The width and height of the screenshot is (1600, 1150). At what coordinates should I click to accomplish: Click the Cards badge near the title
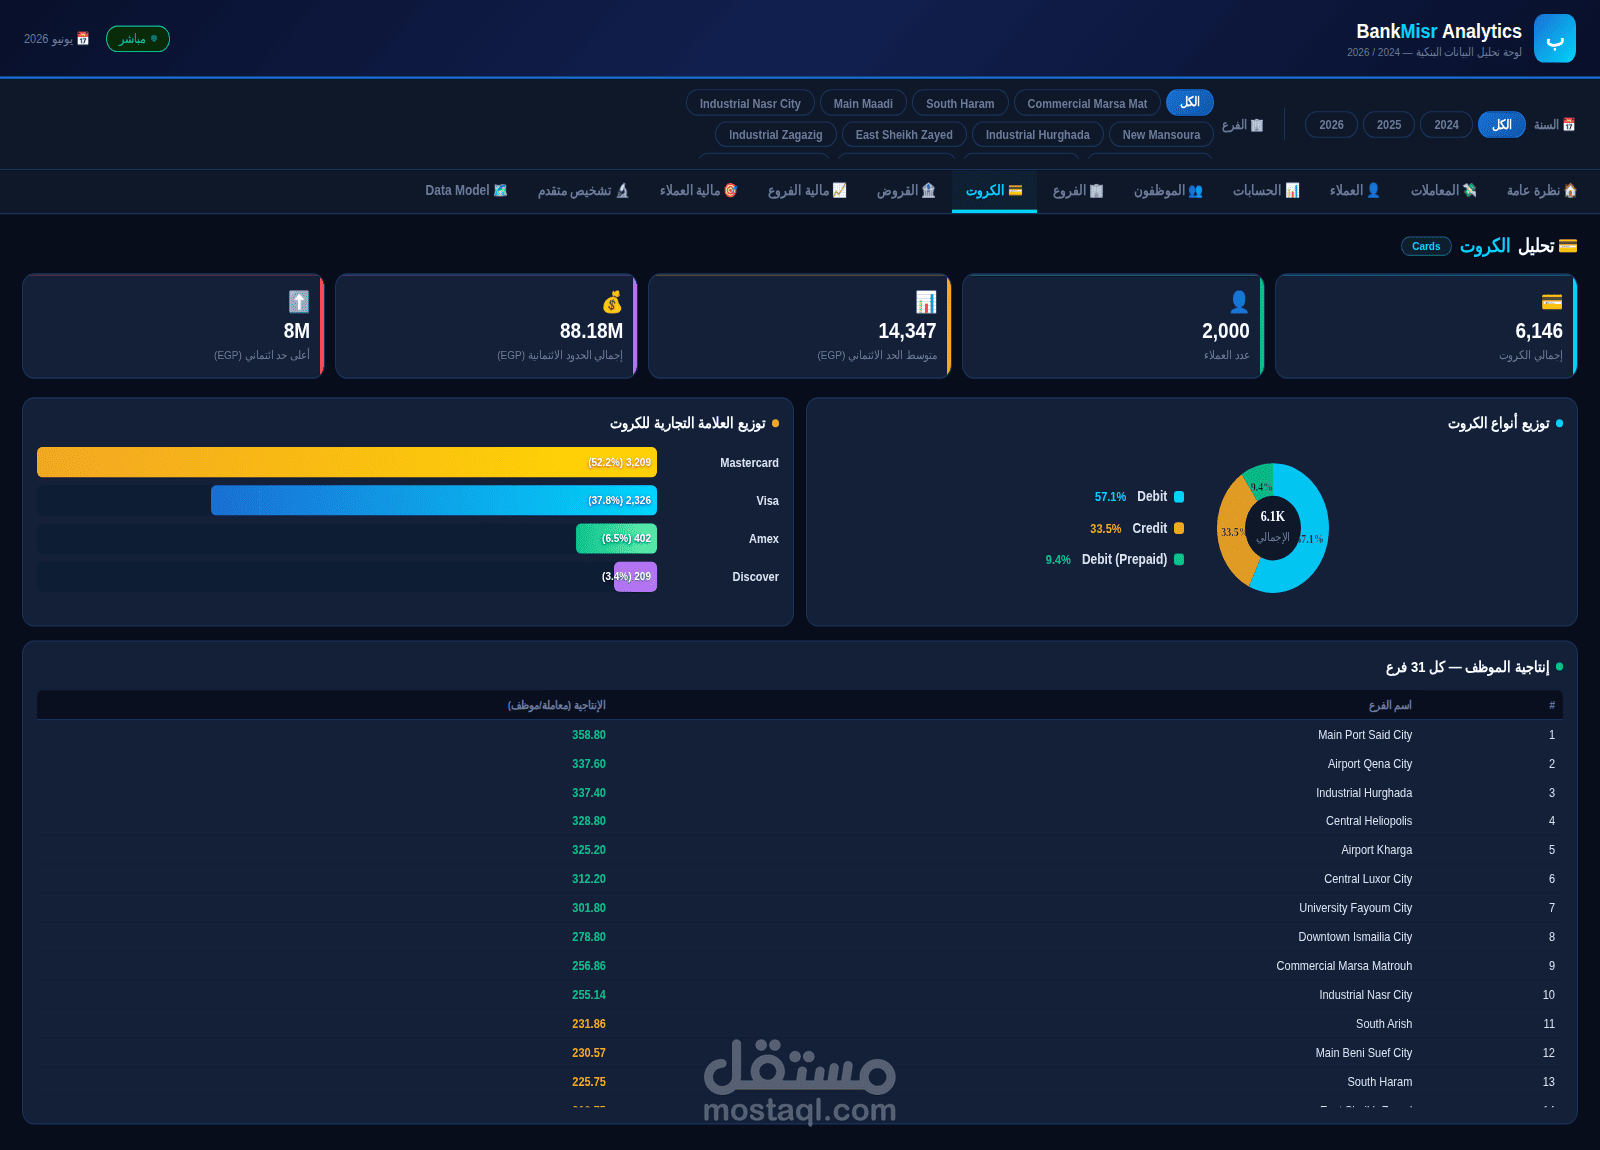(1426, 246)
